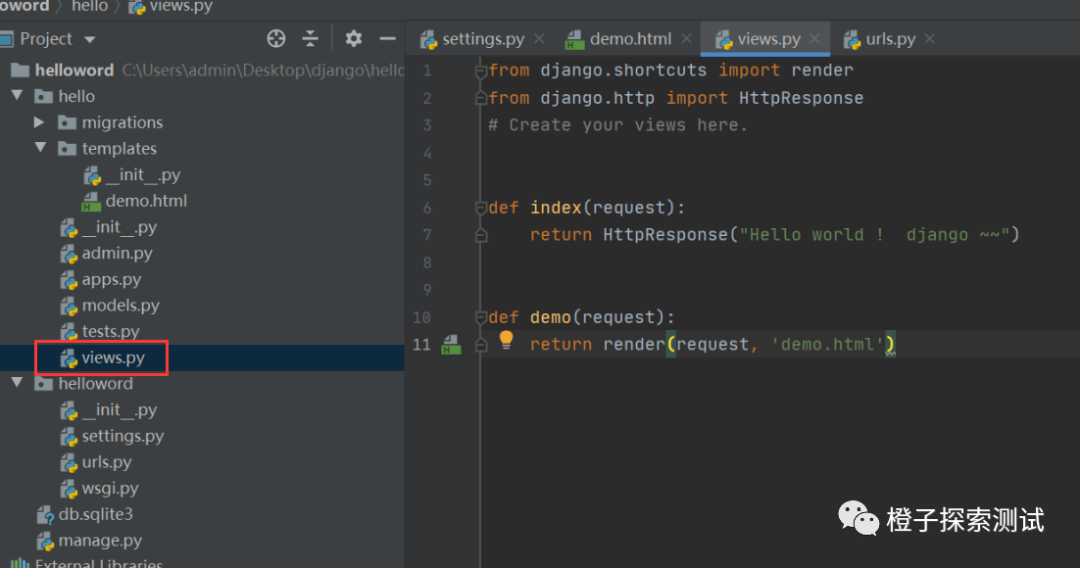
Task: Hide the Project panel with minus icon
Action: [388, 39]
